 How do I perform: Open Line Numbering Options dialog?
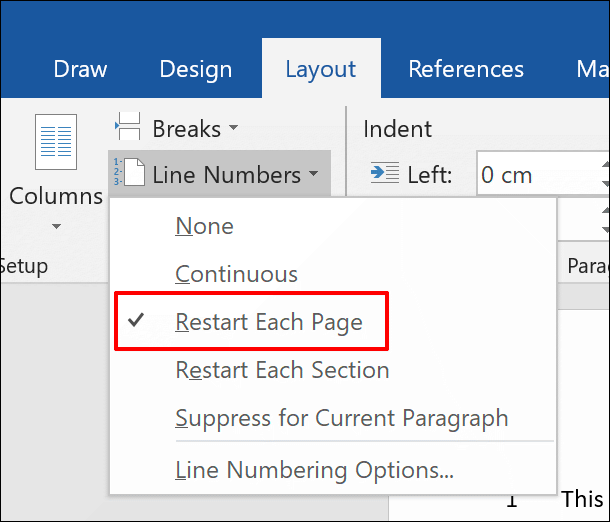[x=314, y=470]
